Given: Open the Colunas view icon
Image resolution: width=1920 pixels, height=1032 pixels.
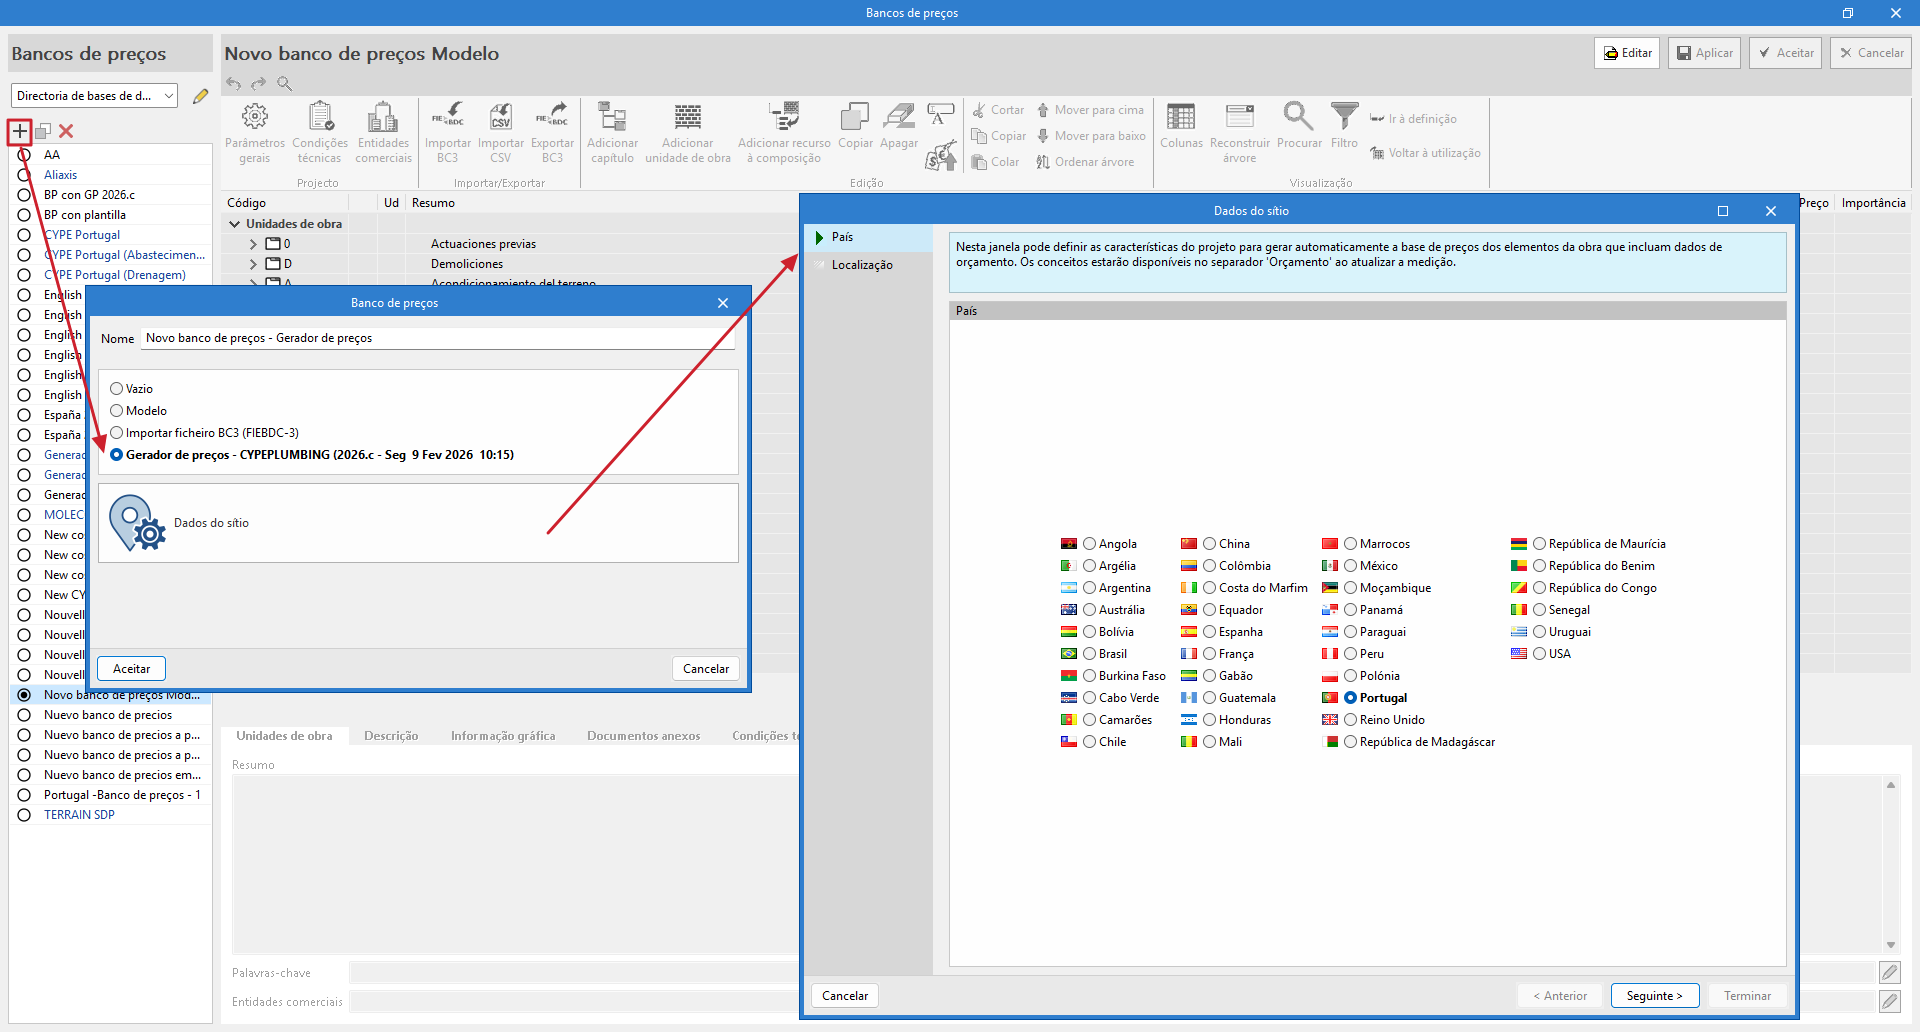Looking at the screenshot, I should (1181, 125).
